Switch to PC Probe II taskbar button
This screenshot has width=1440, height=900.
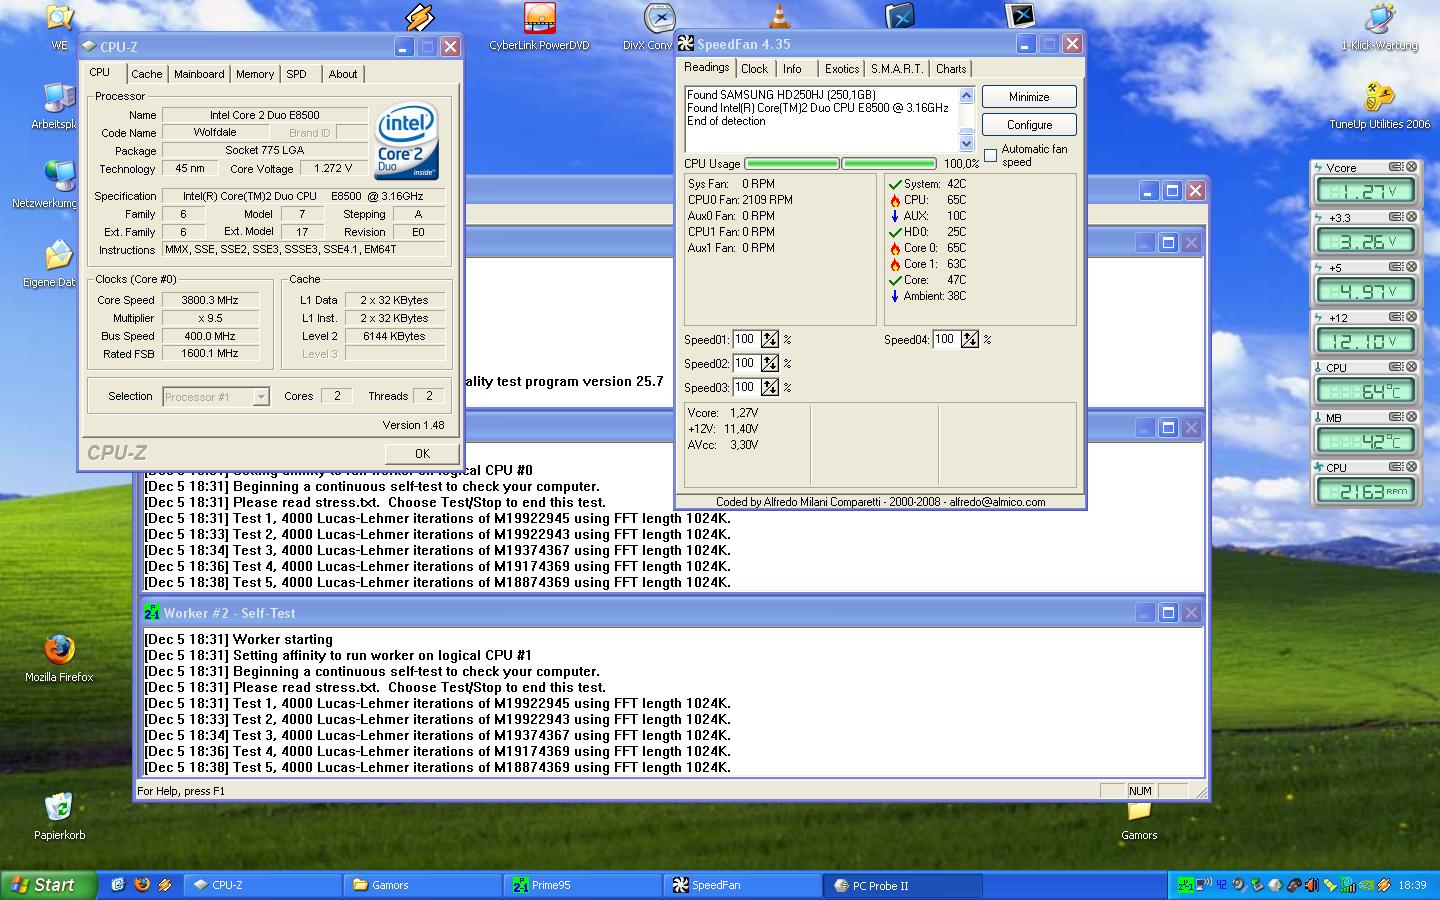coord(902,885)
